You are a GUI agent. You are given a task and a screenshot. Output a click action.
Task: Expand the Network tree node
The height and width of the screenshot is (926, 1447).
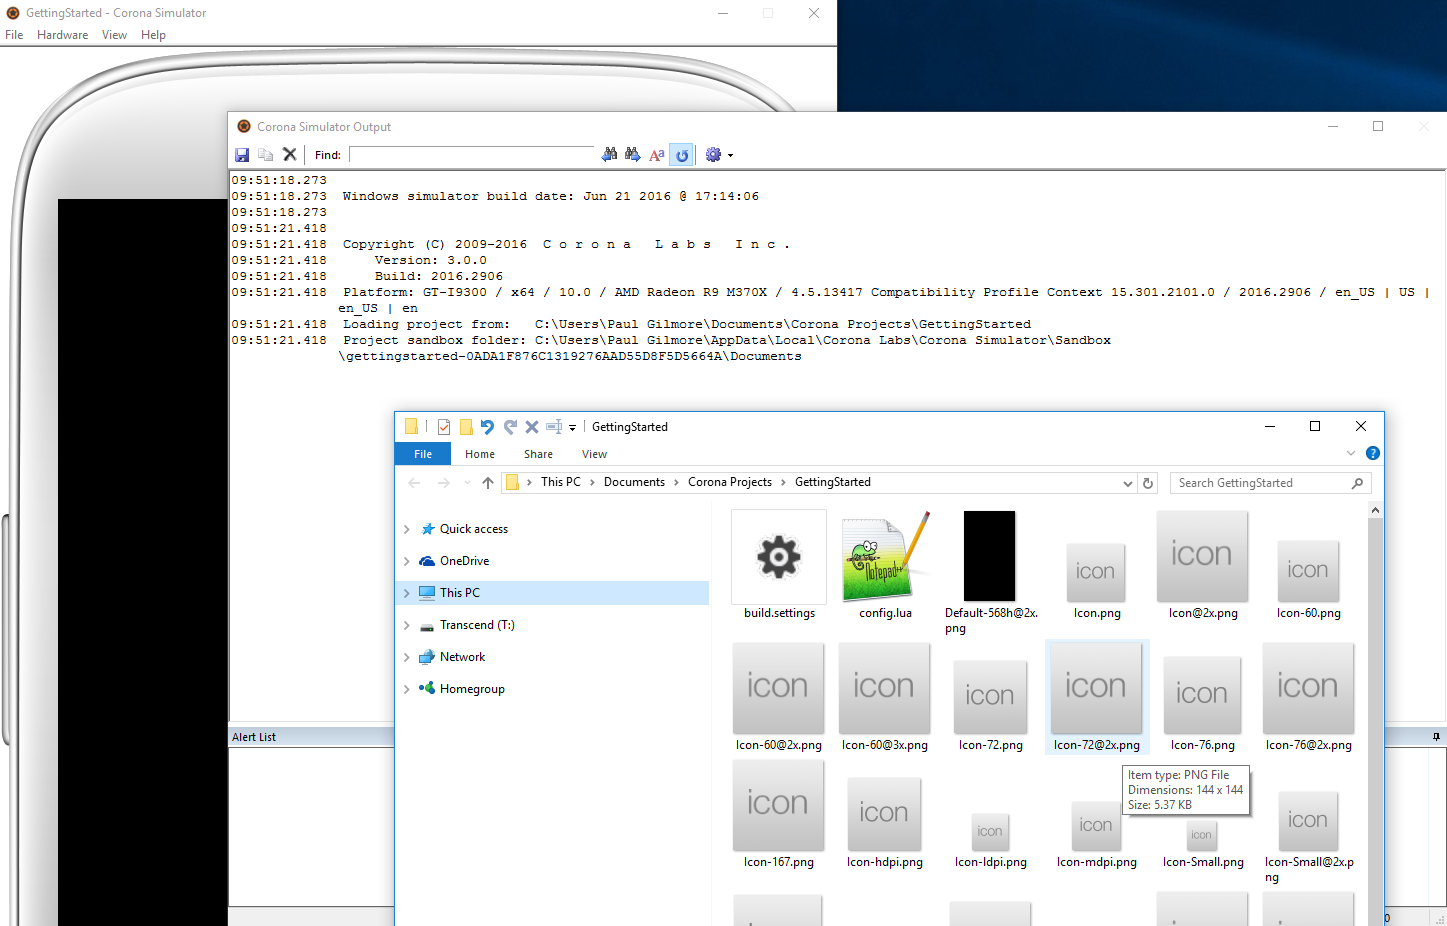407,656
